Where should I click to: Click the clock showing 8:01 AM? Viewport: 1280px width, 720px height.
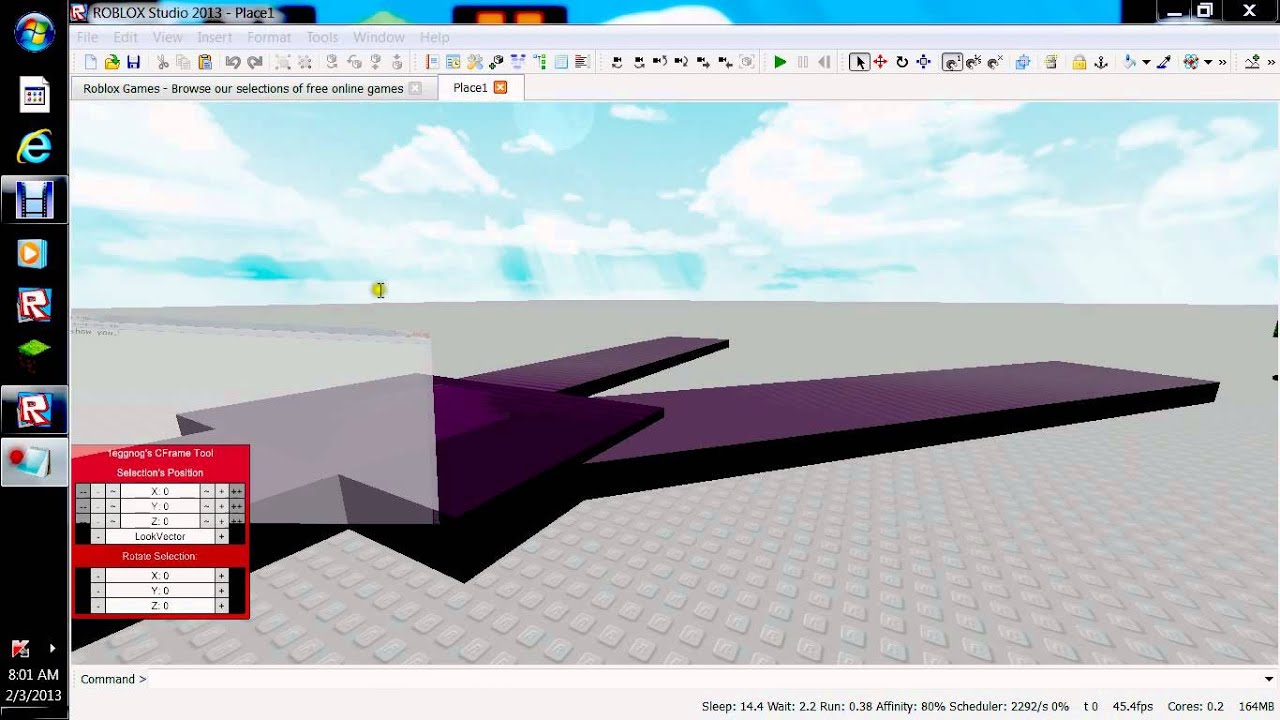tap(33, 675)
